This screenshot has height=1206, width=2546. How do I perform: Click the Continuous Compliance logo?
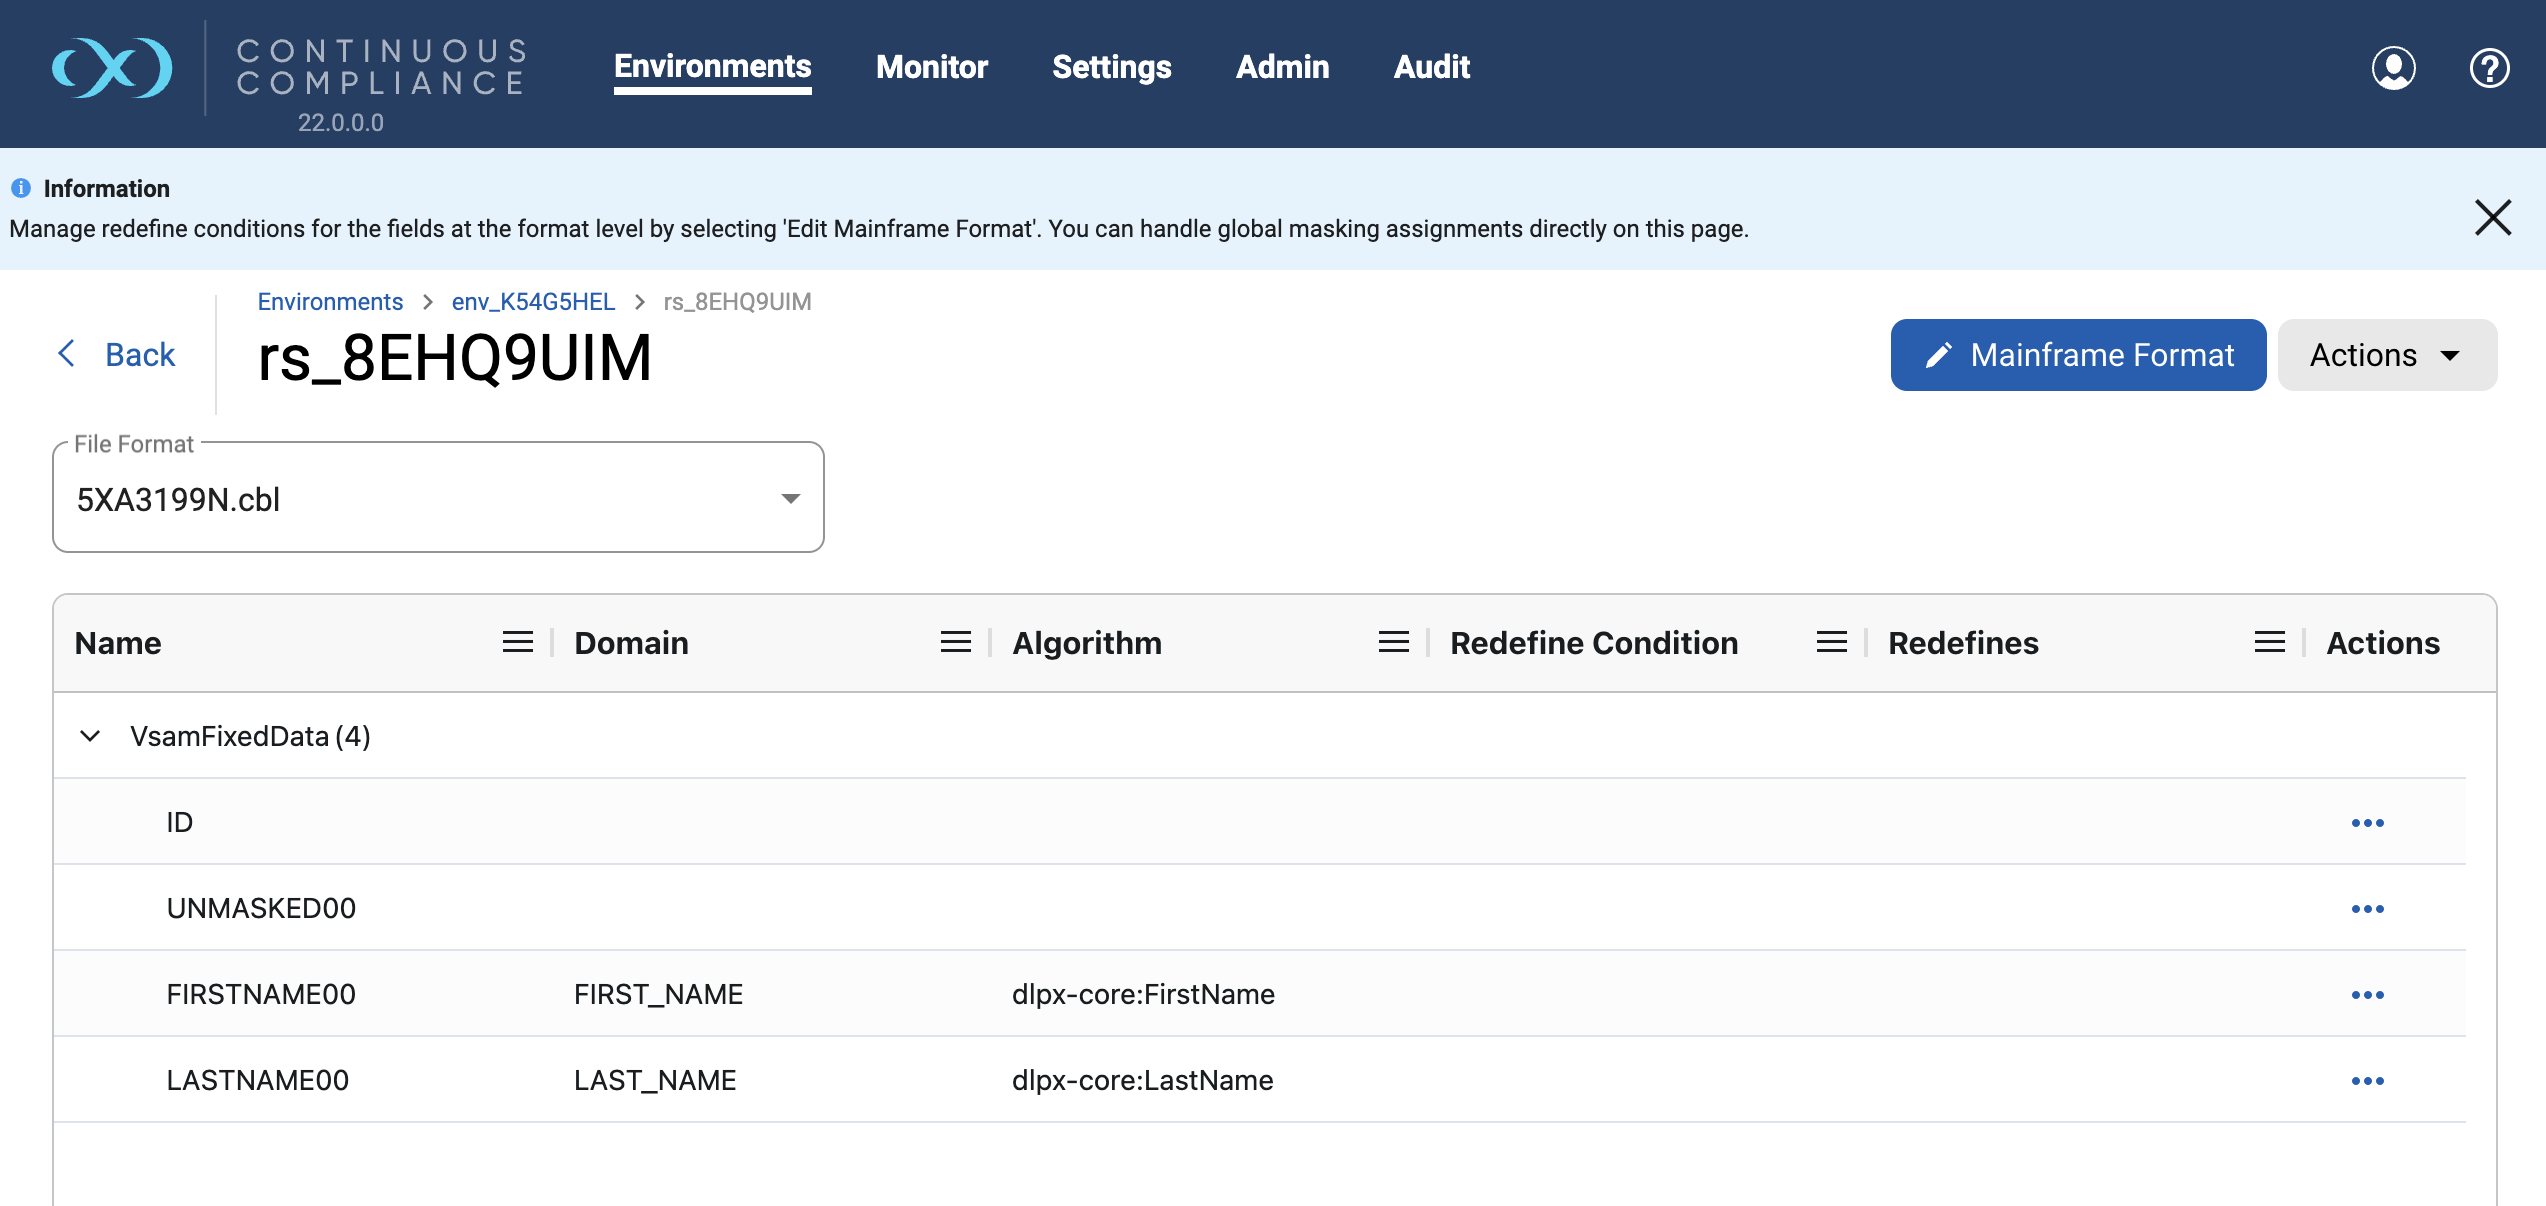click(x=112, y=68)
